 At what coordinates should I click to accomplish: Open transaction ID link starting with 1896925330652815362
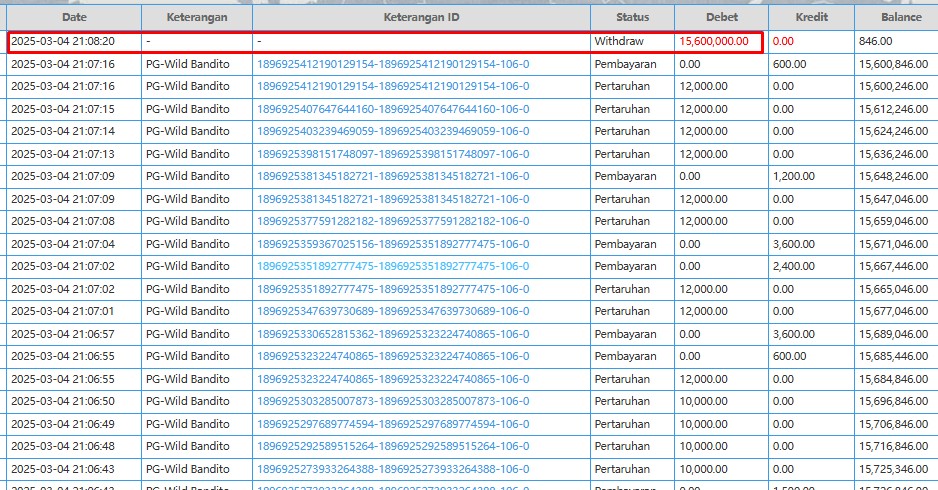[x=393, y=334]
